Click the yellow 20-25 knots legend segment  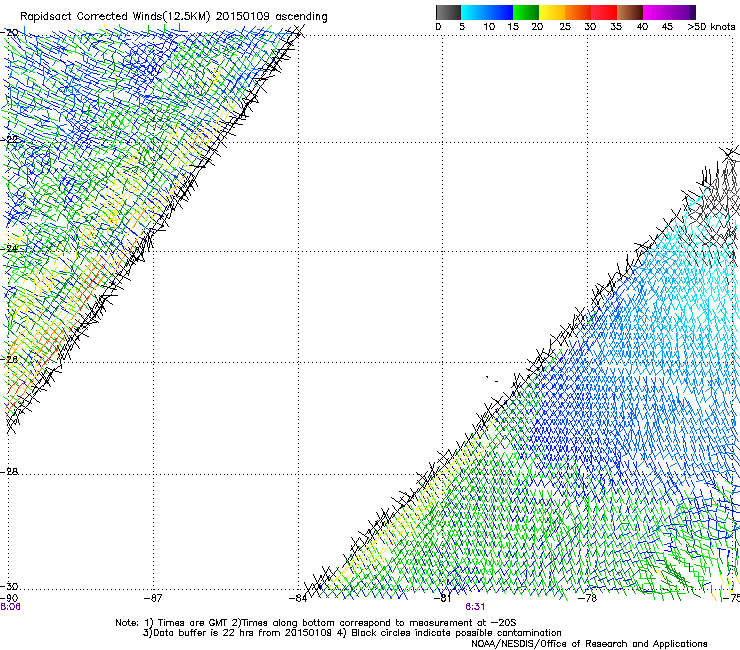[552, 12]
